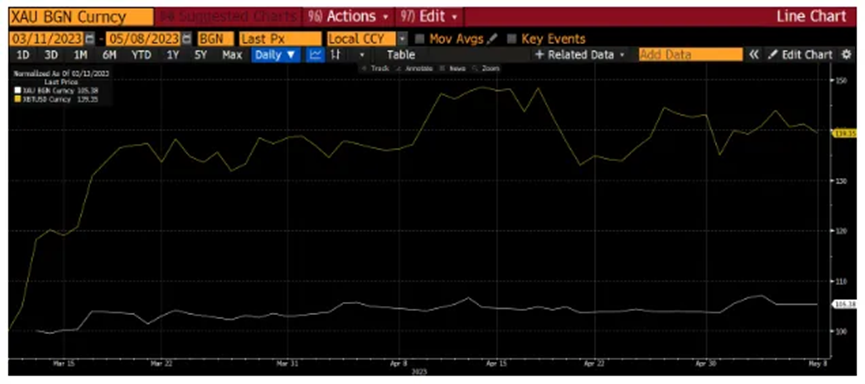The height and width of the screenshot is (384, 865).
Task: Expand the Local CCY dropdown arrow
Action: [x=403, y=39]
